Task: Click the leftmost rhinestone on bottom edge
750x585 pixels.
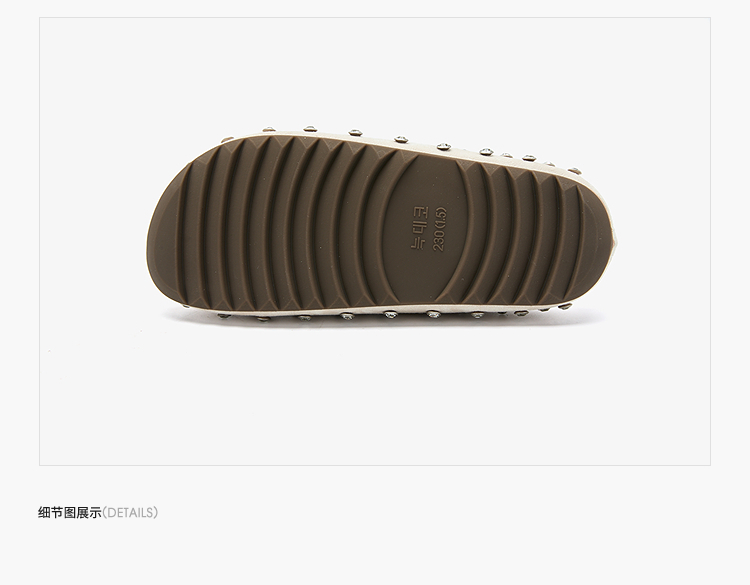Action: (x=224, y=315)
